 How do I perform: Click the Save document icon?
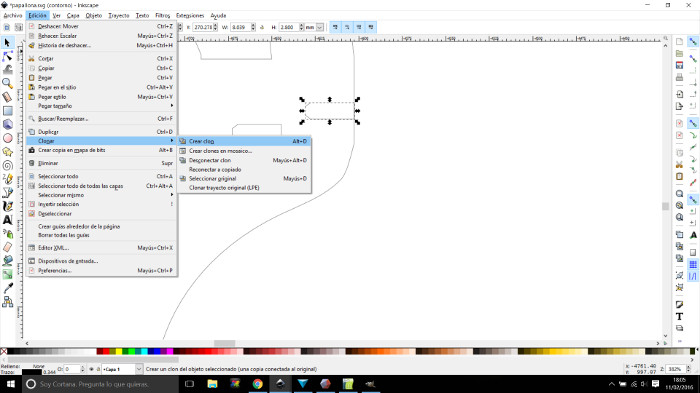click(679, 65)
